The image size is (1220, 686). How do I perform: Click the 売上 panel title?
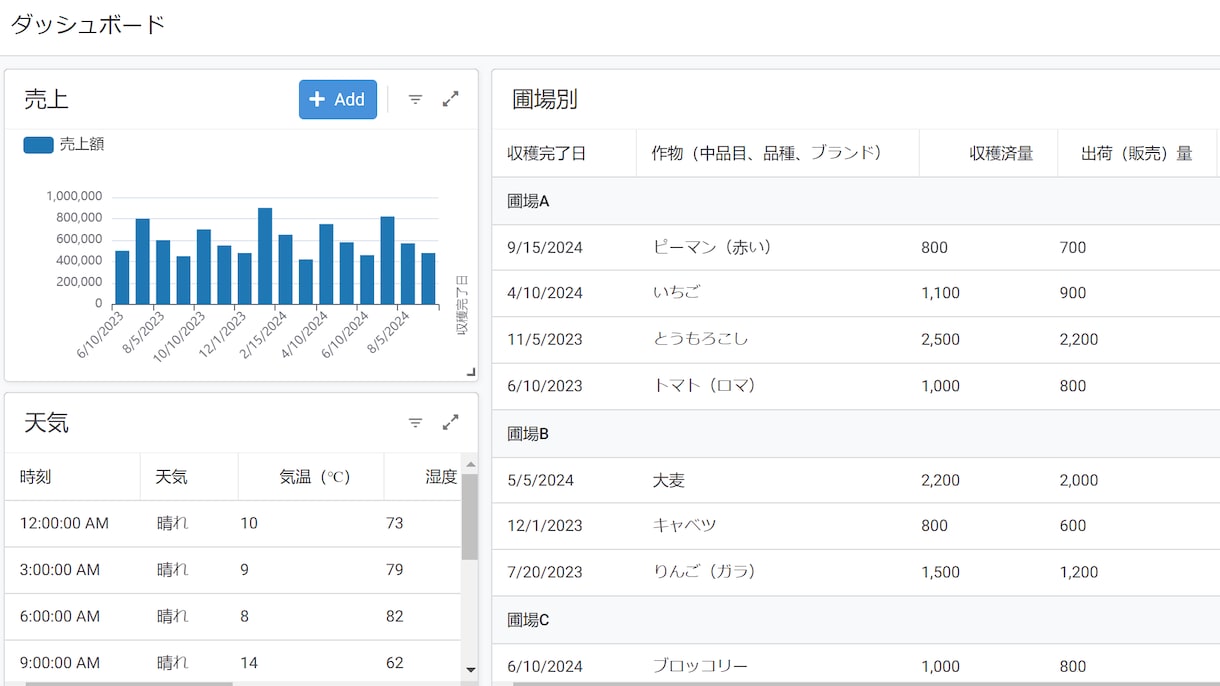pyautogui.click(x=46, y=99)
